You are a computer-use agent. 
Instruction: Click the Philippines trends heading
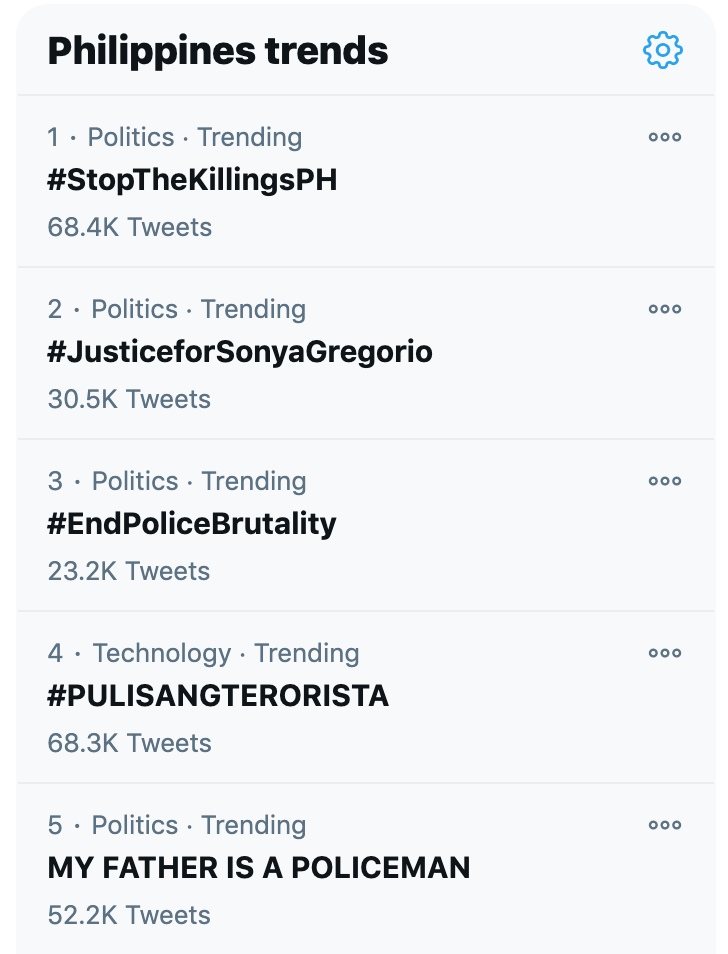coord(218,51)
